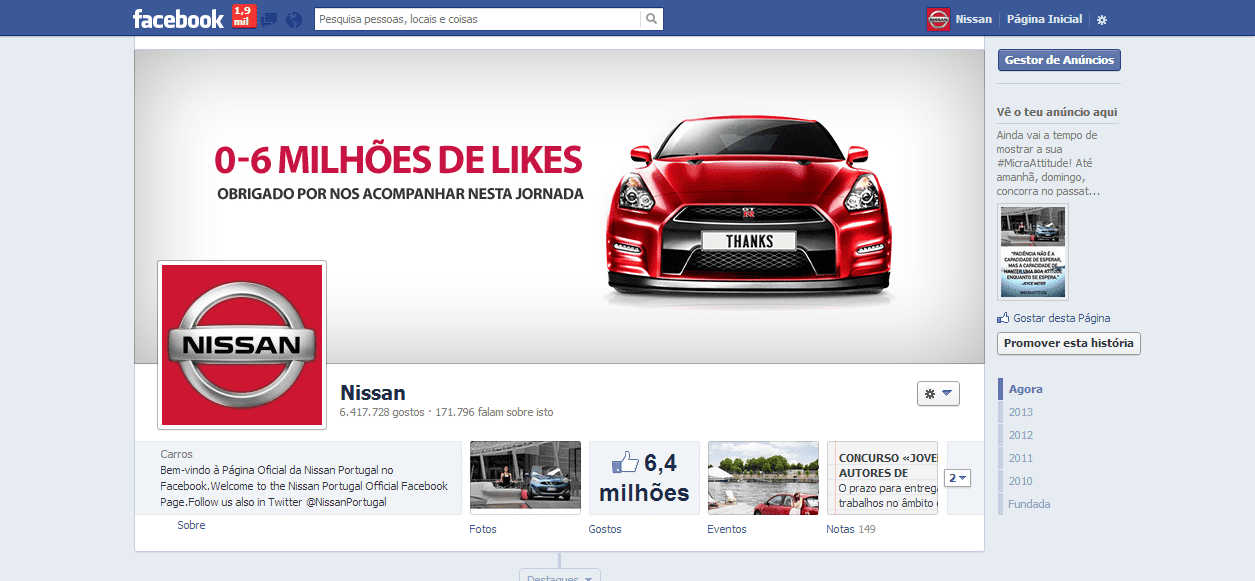Click the 'Fotos' label
Screen dimensions: 1255x581
[483, 529]
